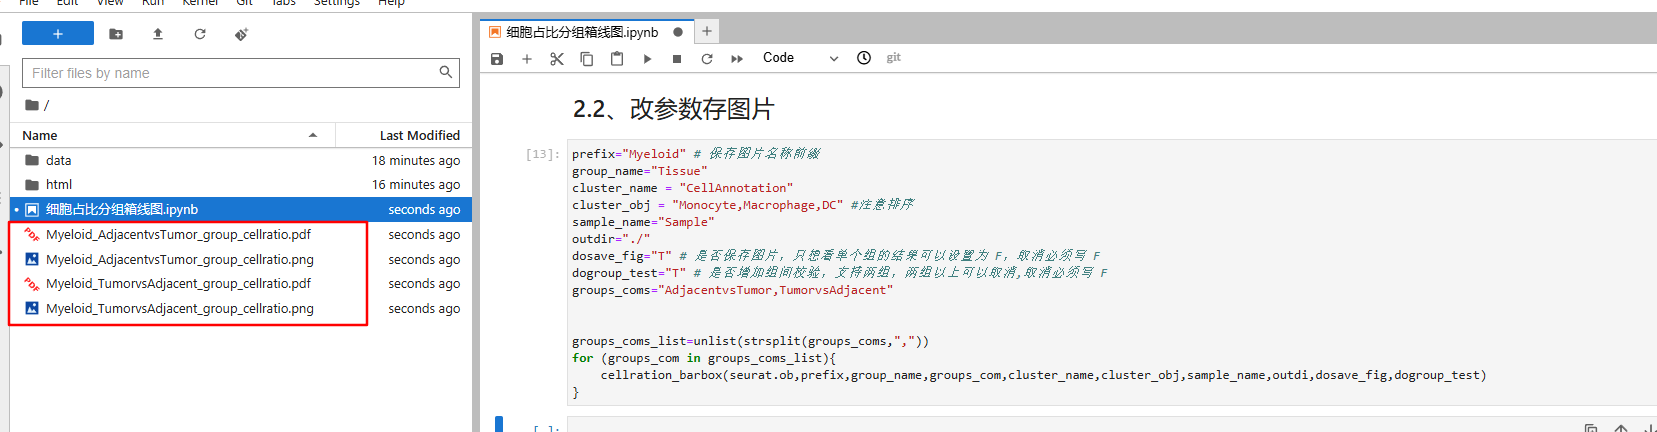
Task: Open the Code cell type dropdown
Action: (x=800, y=58)
